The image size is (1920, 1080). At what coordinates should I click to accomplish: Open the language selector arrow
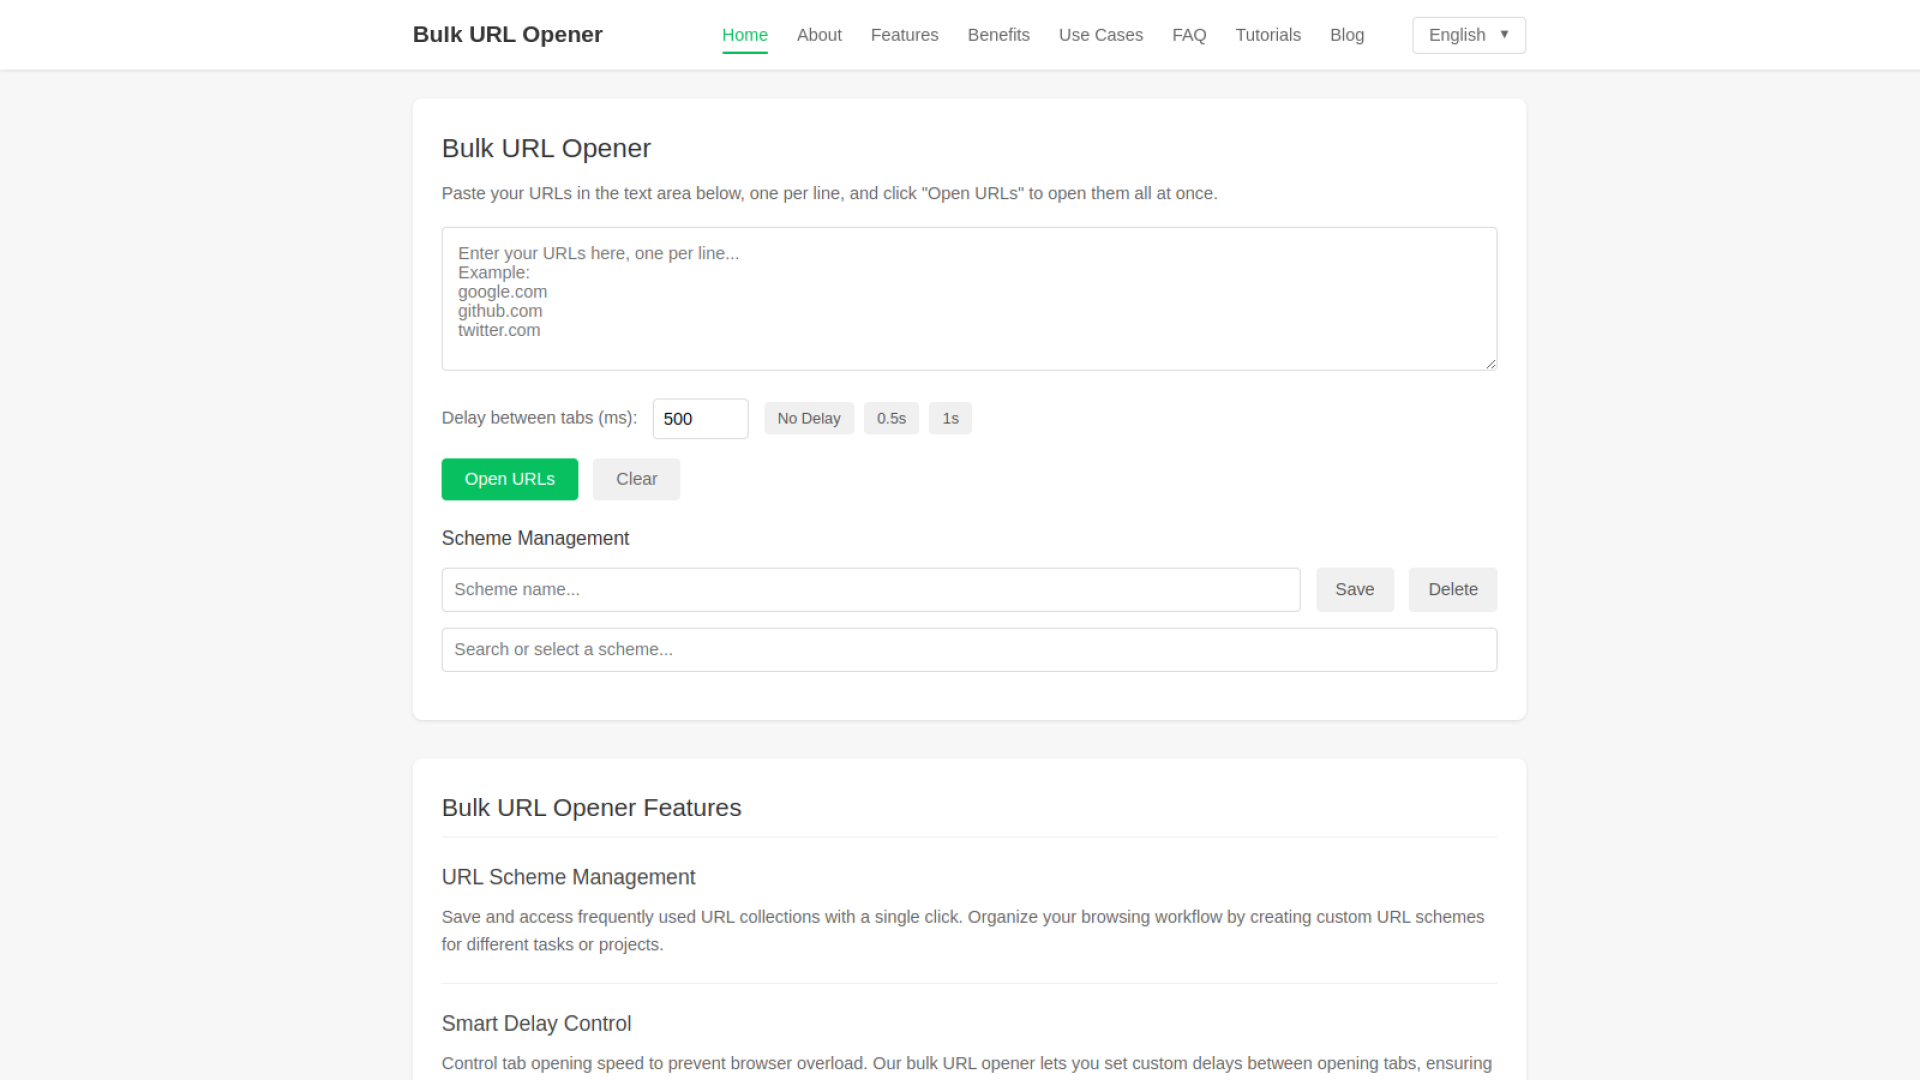[1506, 35]
